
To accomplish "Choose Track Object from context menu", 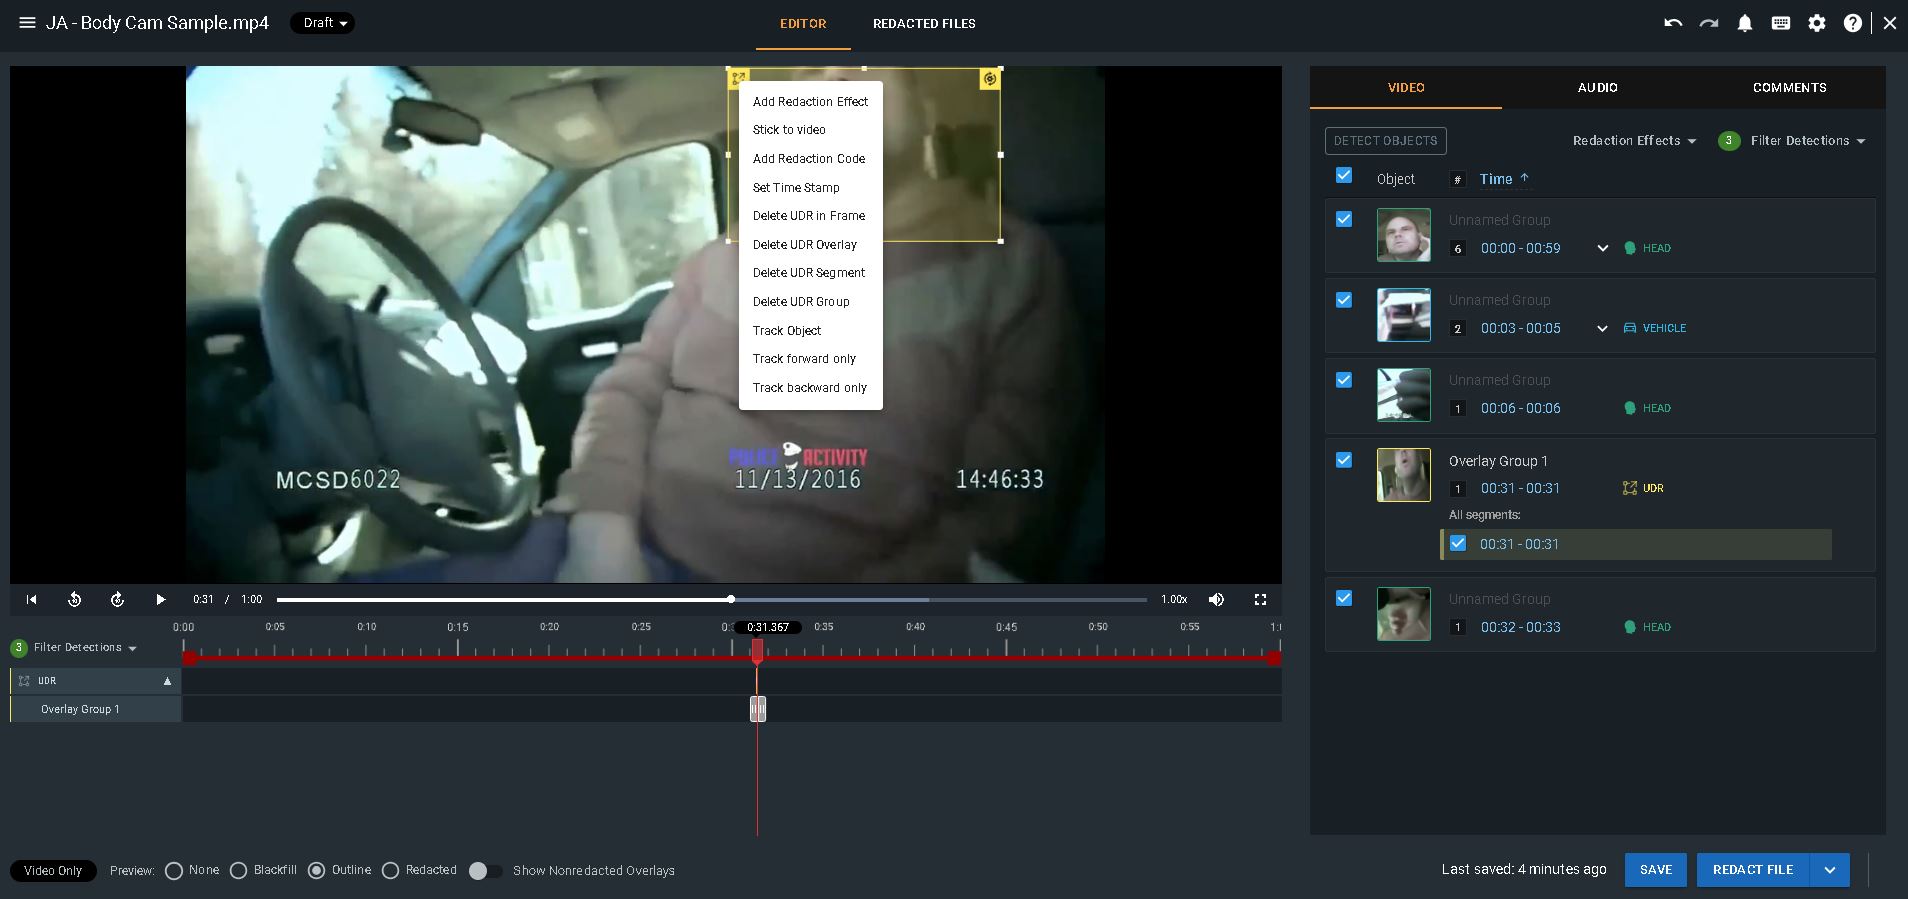I will pyautogui.click(x=787, y=330).
